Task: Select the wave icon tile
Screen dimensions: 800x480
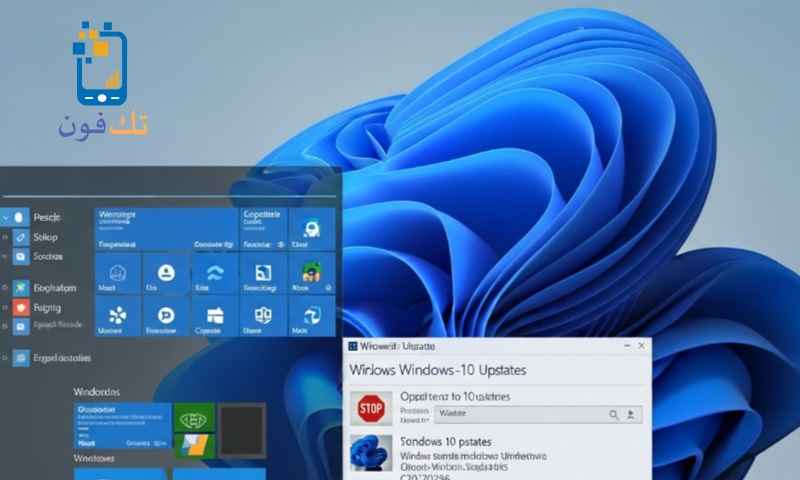Action: [x=214, y=274]
